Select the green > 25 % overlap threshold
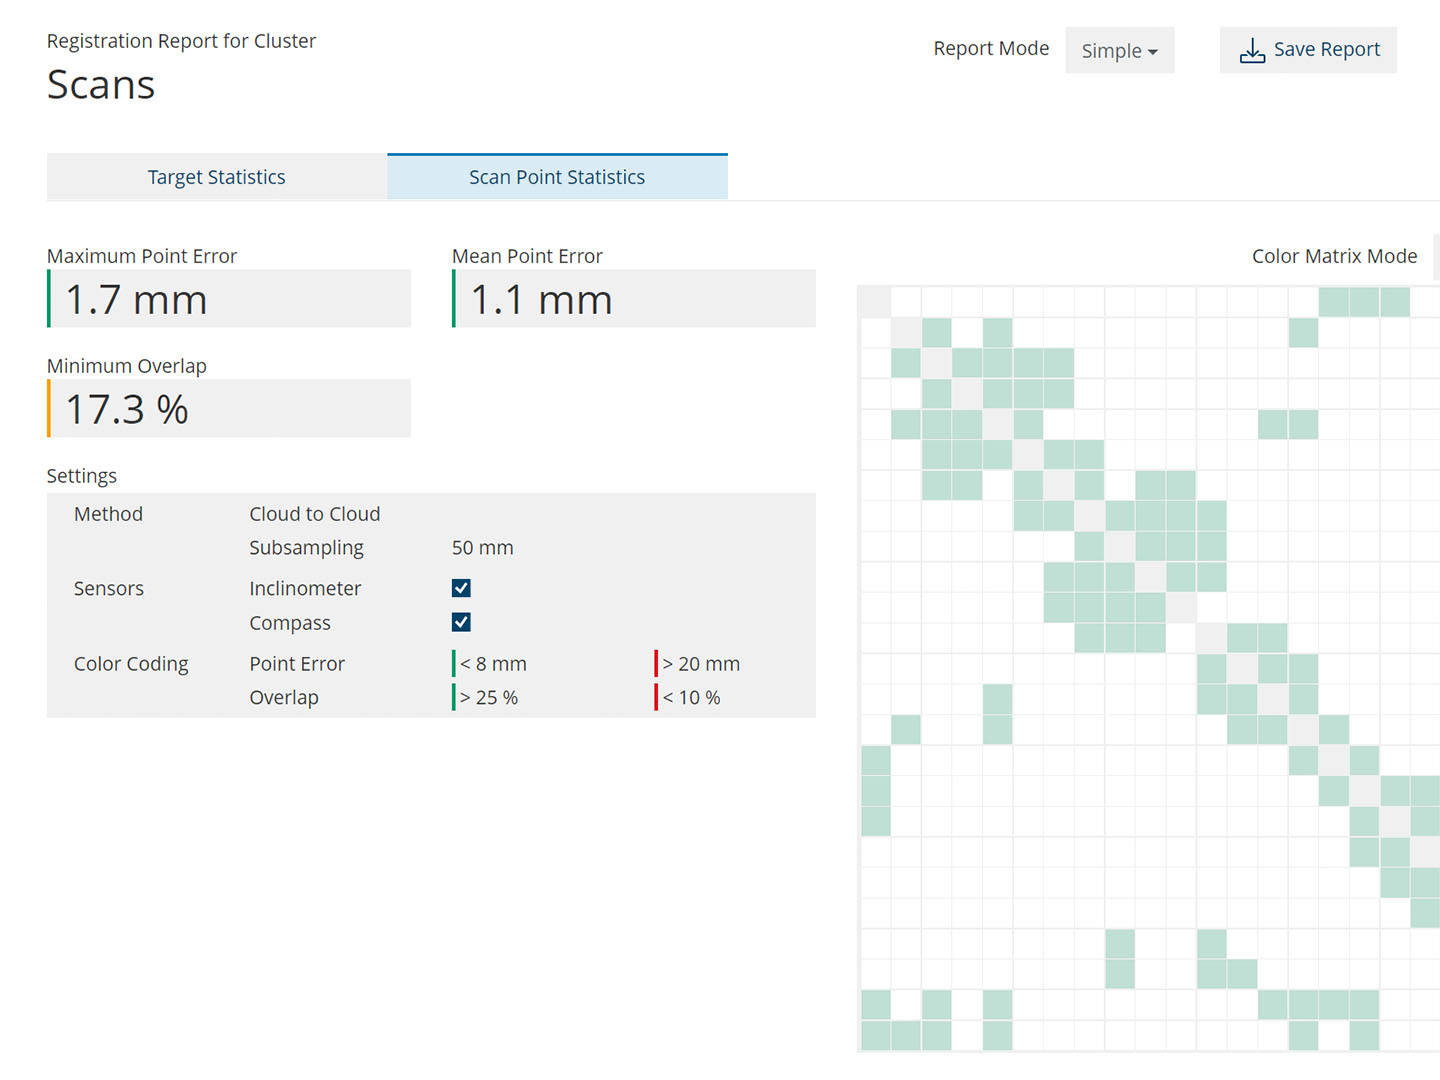The image size is (1440, 1080). point(489,698)
